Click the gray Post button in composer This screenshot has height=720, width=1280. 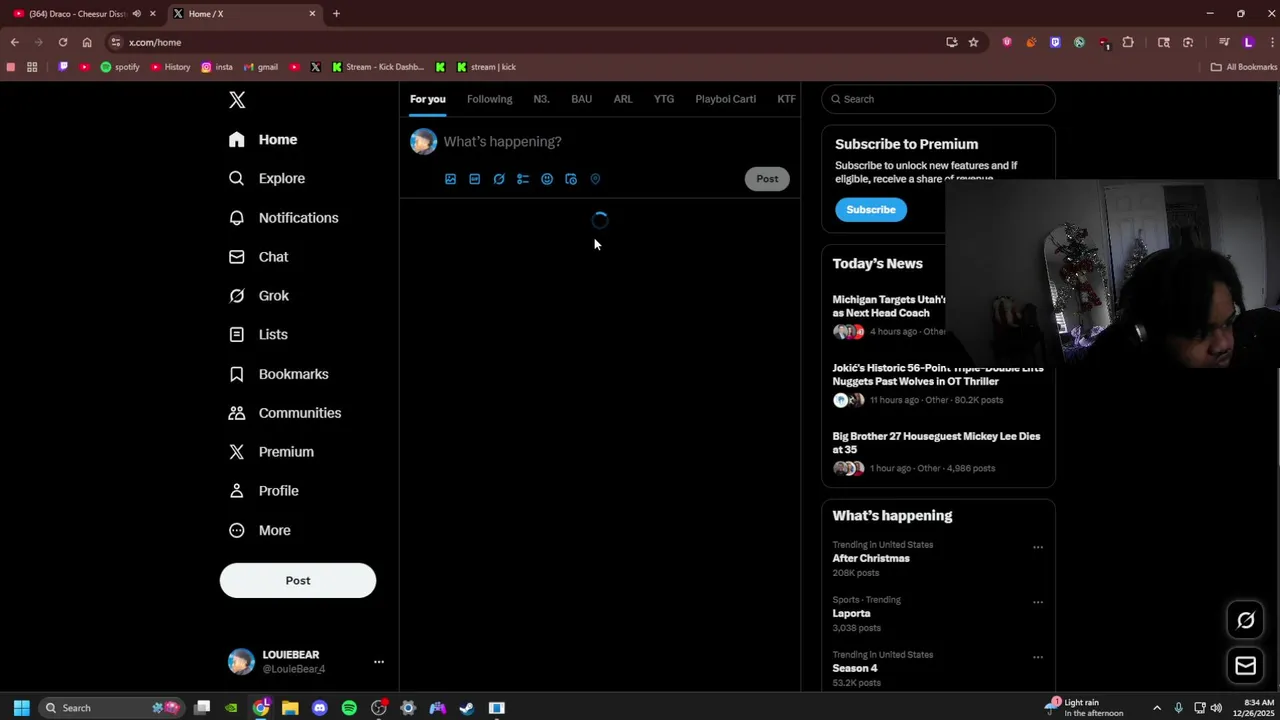click(x=767, y=179)
